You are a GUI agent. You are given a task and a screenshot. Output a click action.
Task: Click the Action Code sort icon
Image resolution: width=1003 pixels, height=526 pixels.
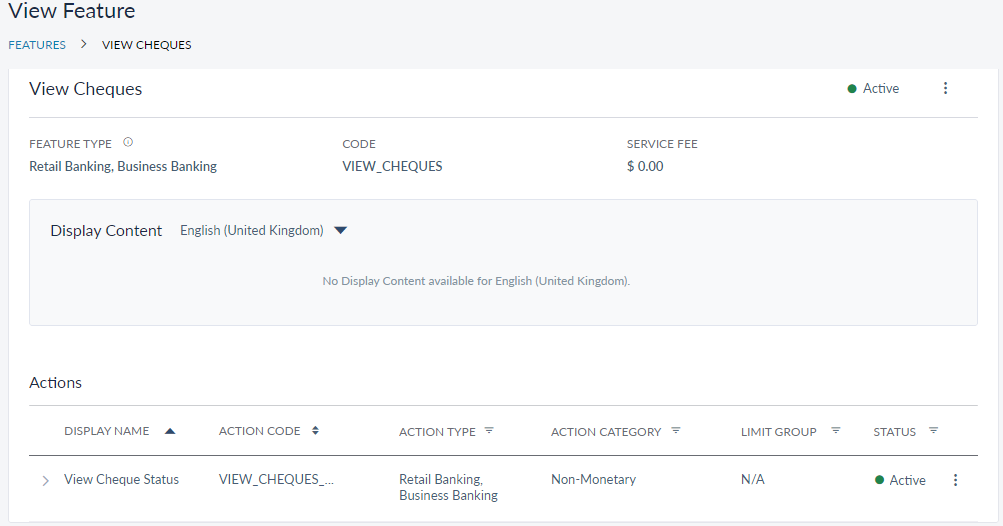tap(316, 431)
